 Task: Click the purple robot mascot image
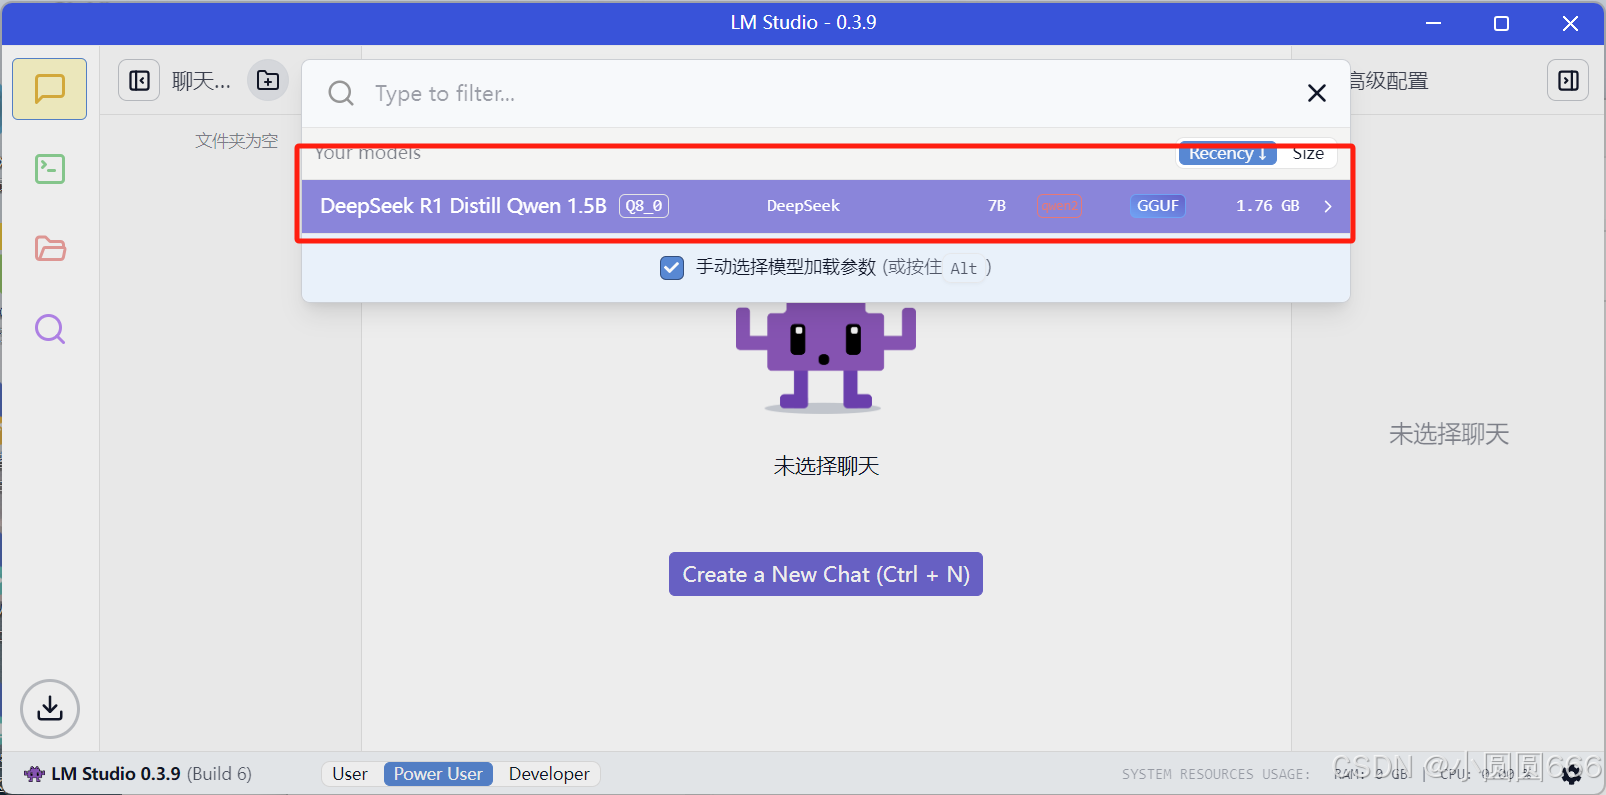(x=826, y=357)
